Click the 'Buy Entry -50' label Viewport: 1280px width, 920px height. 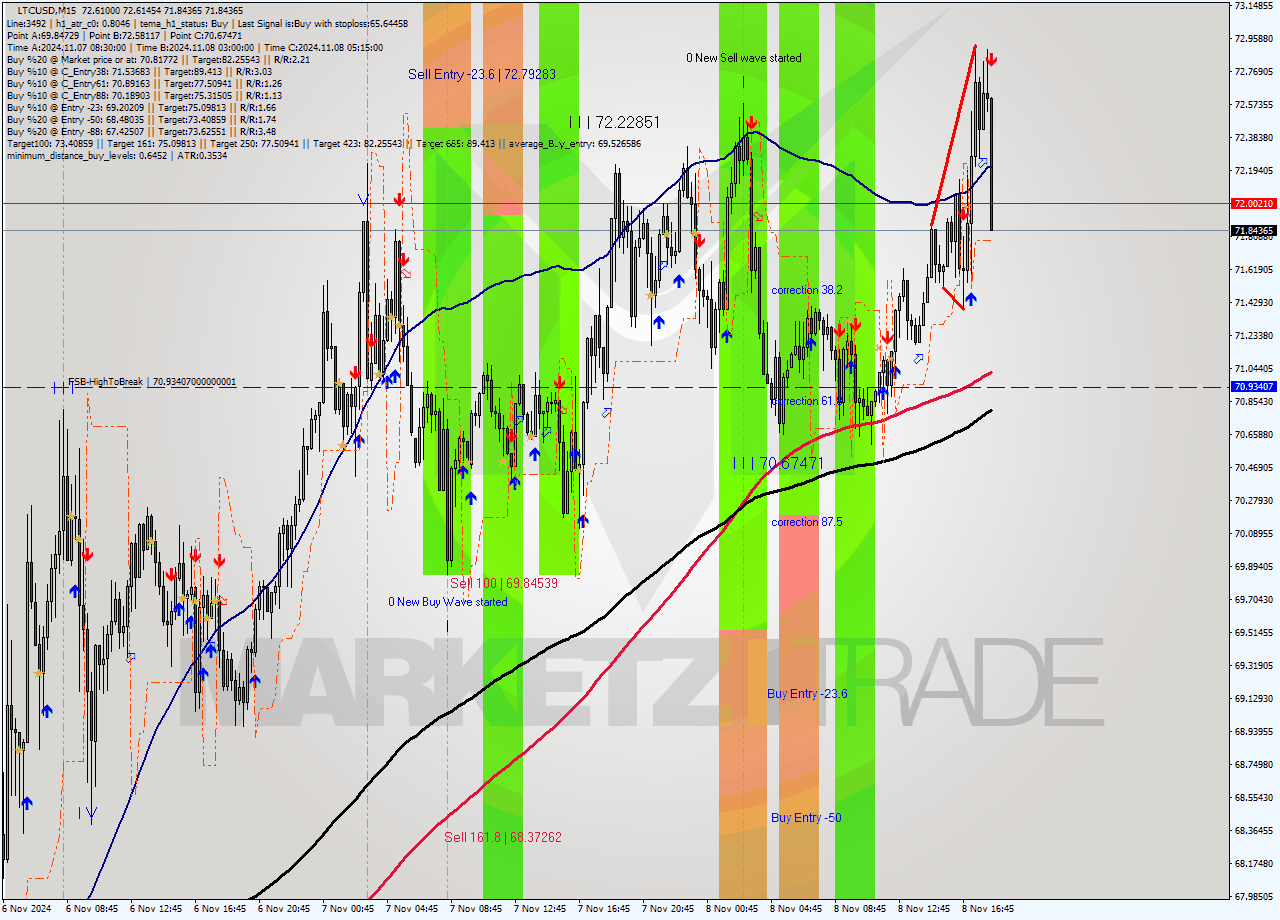click(x=805, y=818)
